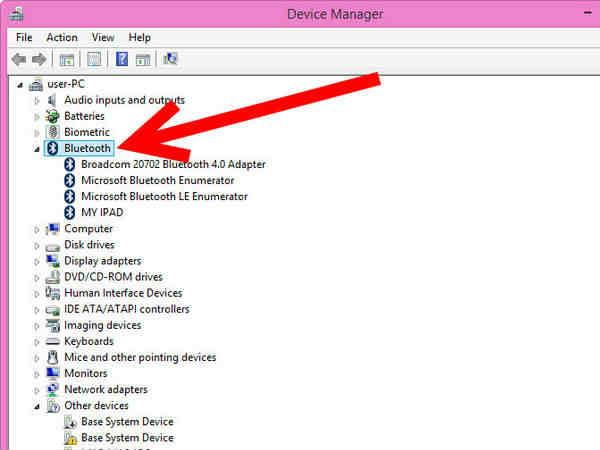
Task: Click the Back arrow toolbar icon
Action: click(18, 60)
